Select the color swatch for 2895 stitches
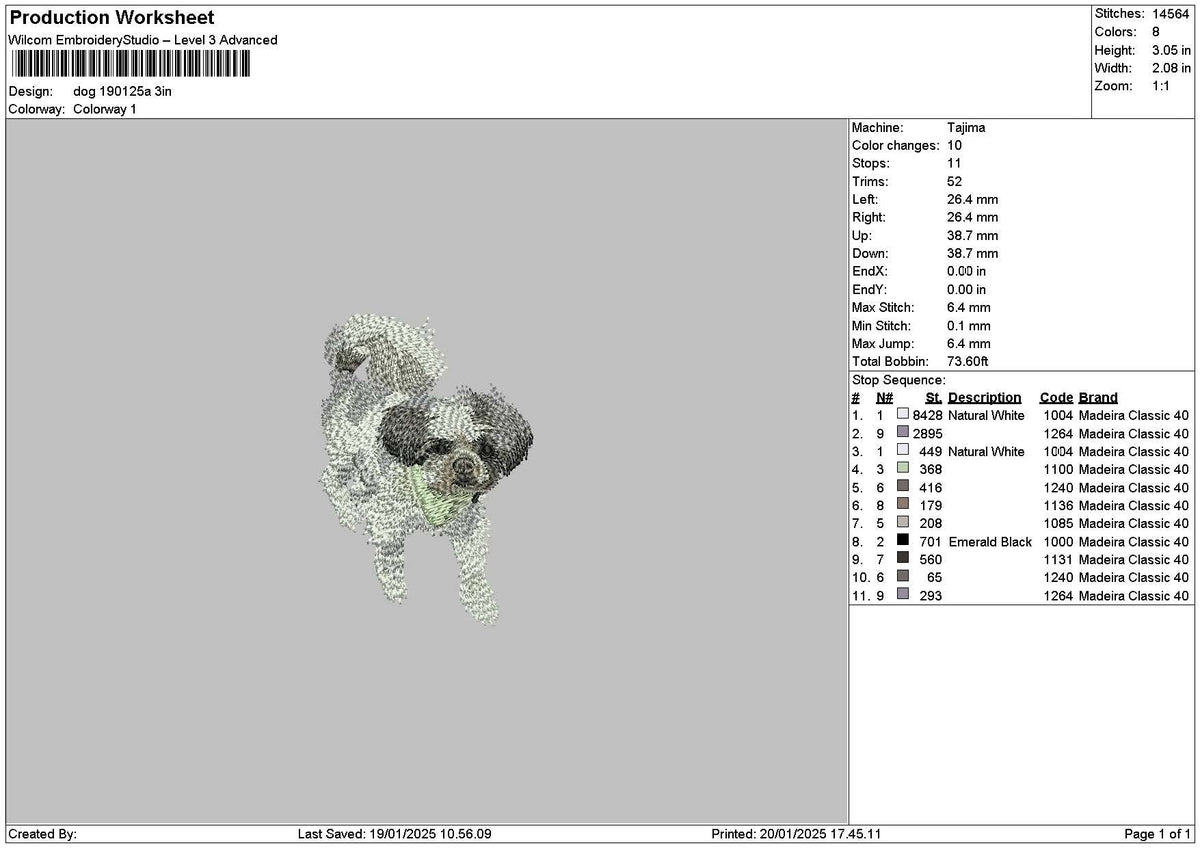Viewport: 1200px width, 848px height. 903,433
